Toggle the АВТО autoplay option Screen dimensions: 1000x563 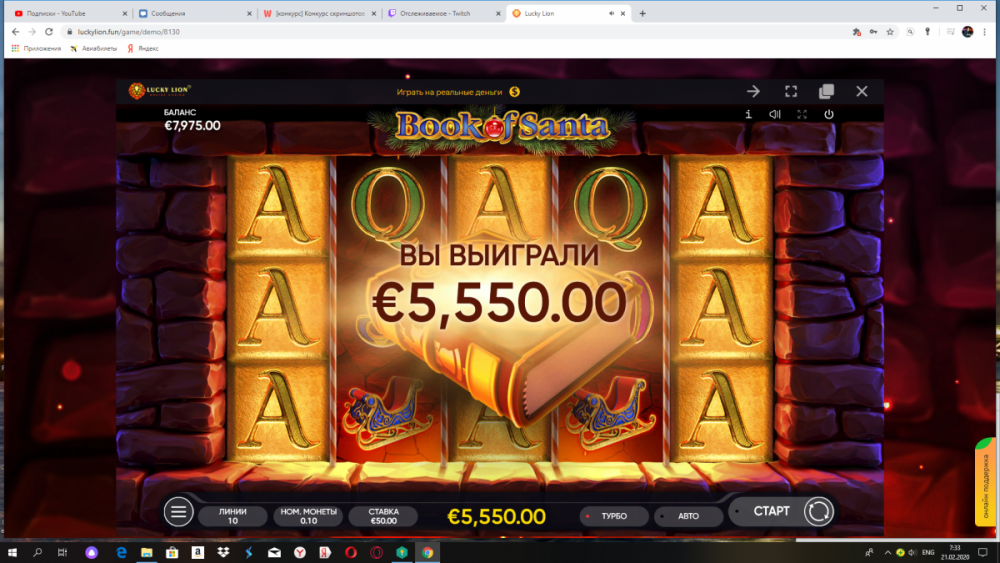tap(688, 516)
